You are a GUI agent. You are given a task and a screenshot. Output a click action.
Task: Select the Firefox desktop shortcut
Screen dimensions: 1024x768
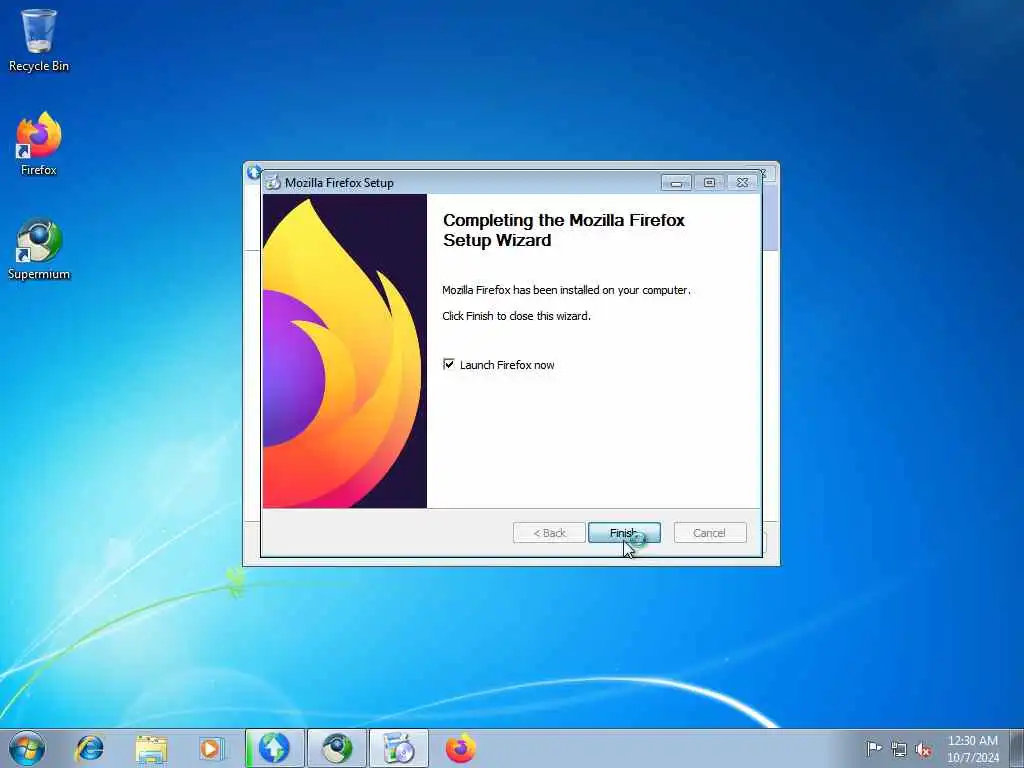click(39, 144)
